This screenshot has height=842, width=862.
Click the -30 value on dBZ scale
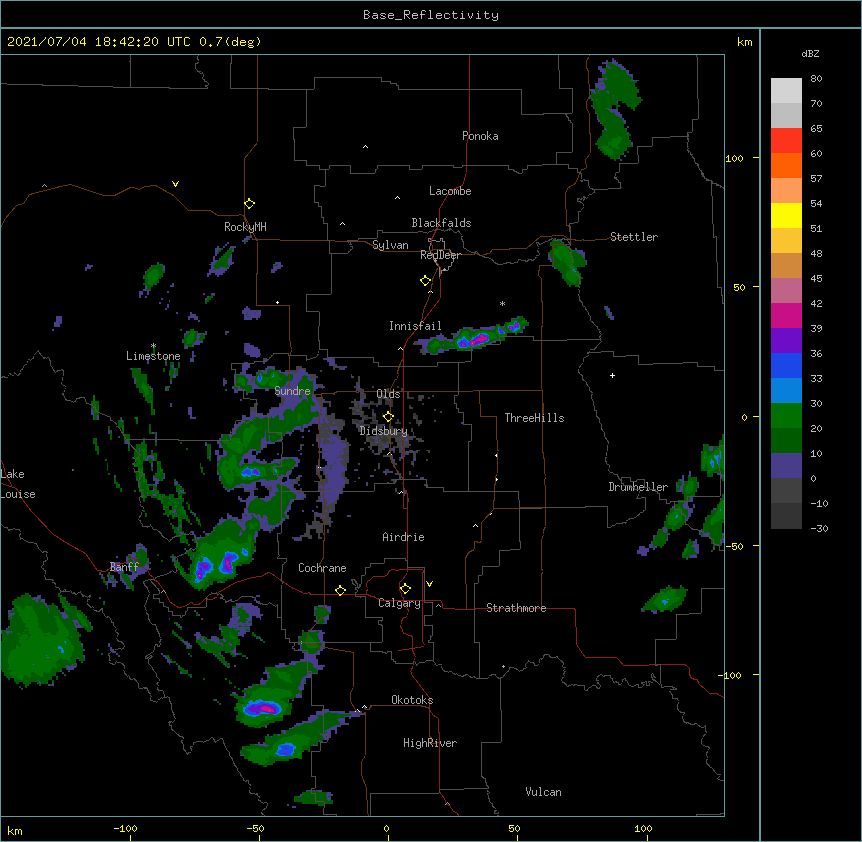[x=819, y=528]
